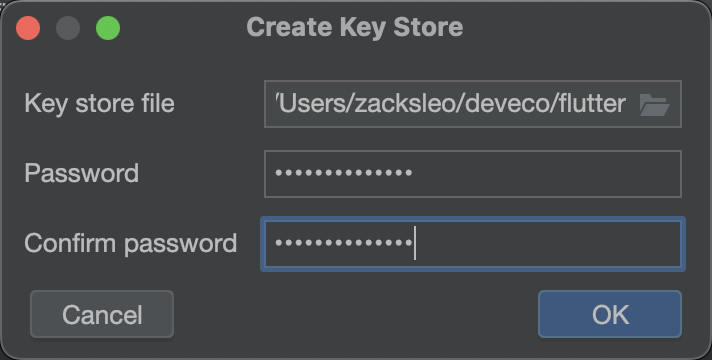Click the green zoom window button

point(108,28)
